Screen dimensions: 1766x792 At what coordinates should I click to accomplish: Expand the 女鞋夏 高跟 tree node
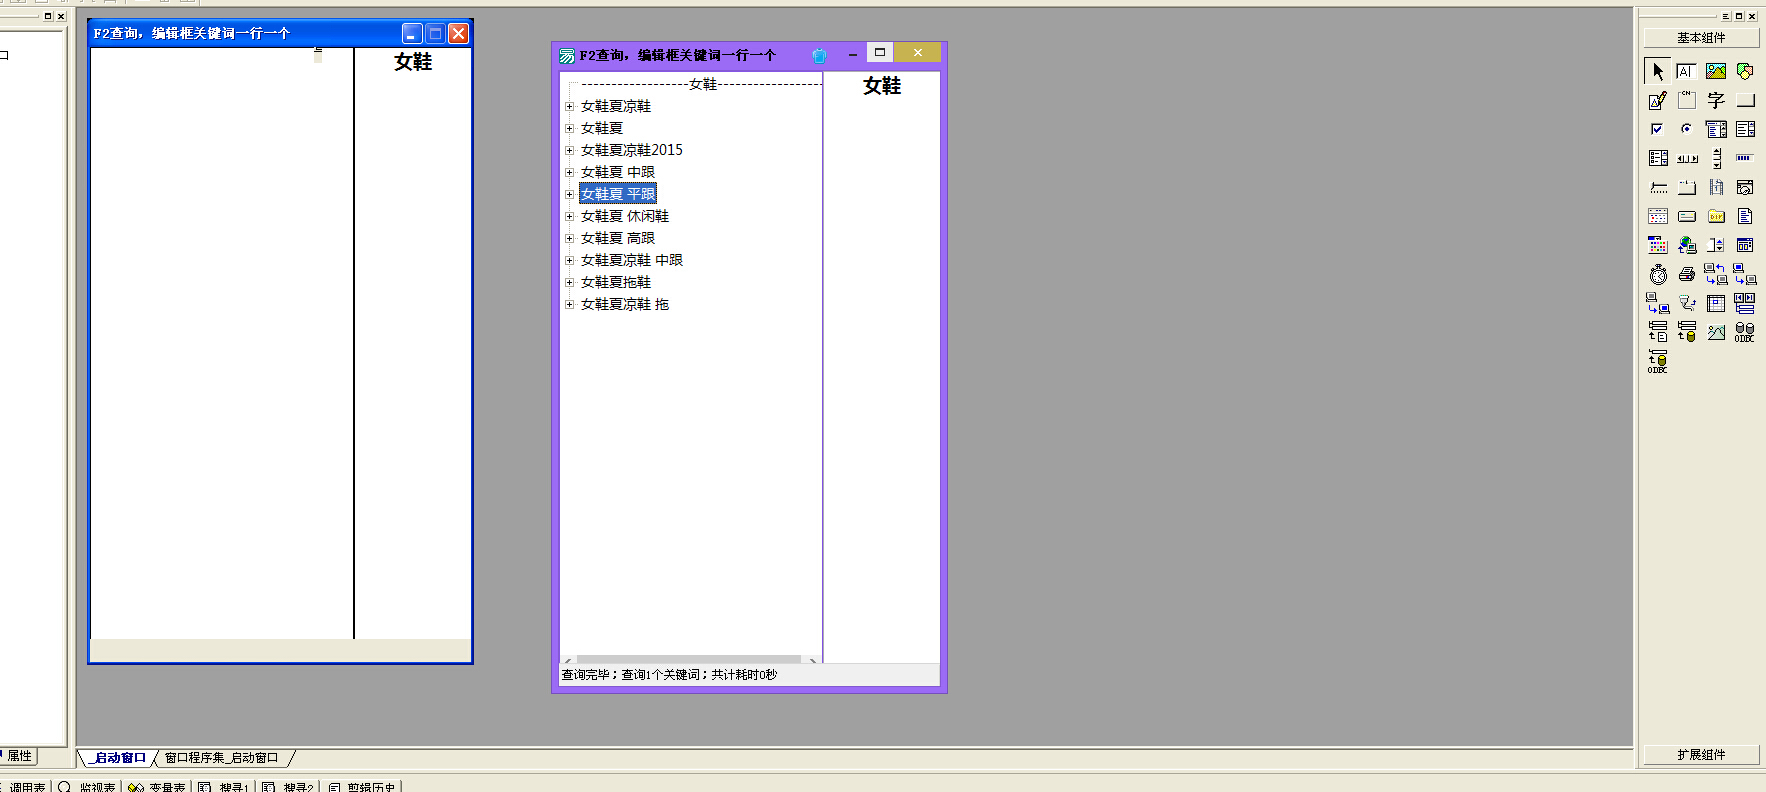click(x=569, y=238)
